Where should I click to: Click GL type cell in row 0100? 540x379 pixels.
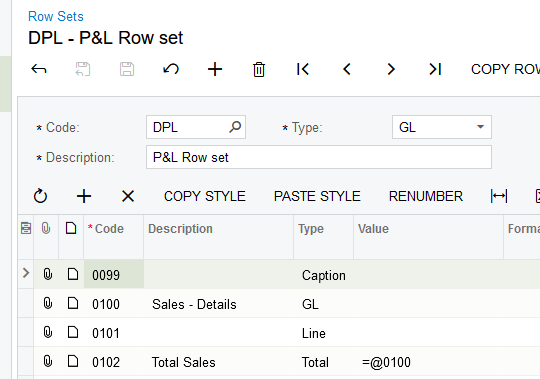323,304
